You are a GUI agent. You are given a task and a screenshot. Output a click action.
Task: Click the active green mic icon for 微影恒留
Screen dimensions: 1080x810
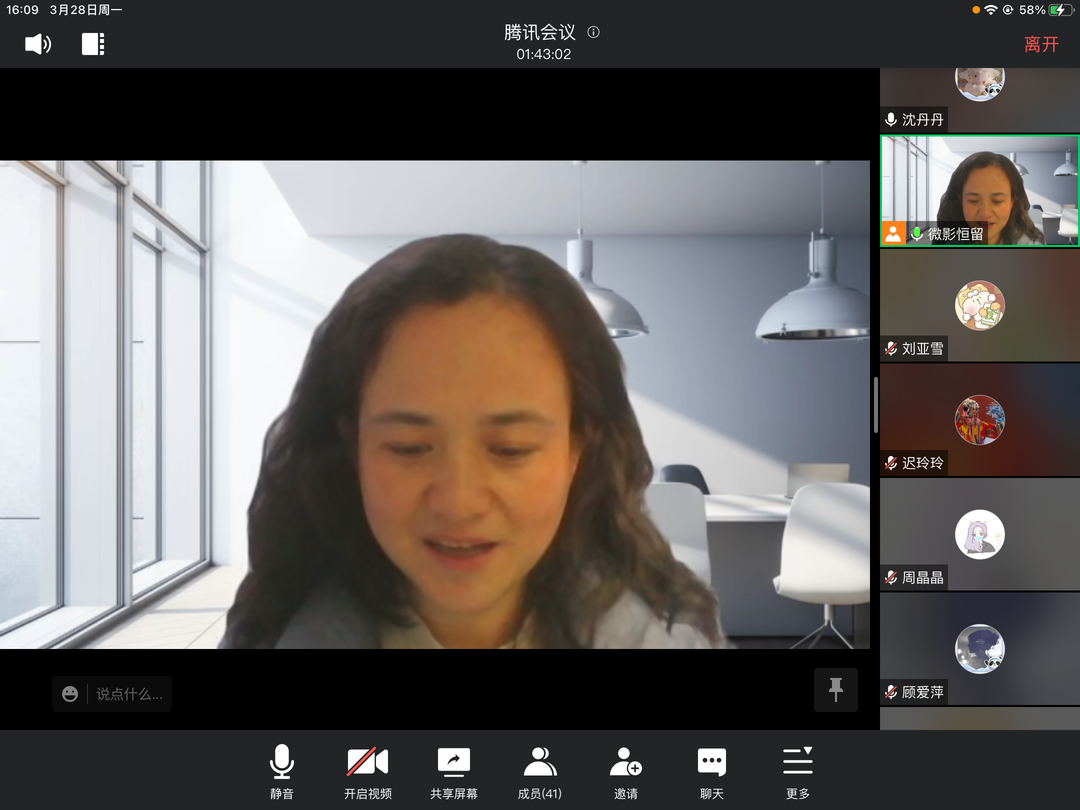(x=917, y=234)
